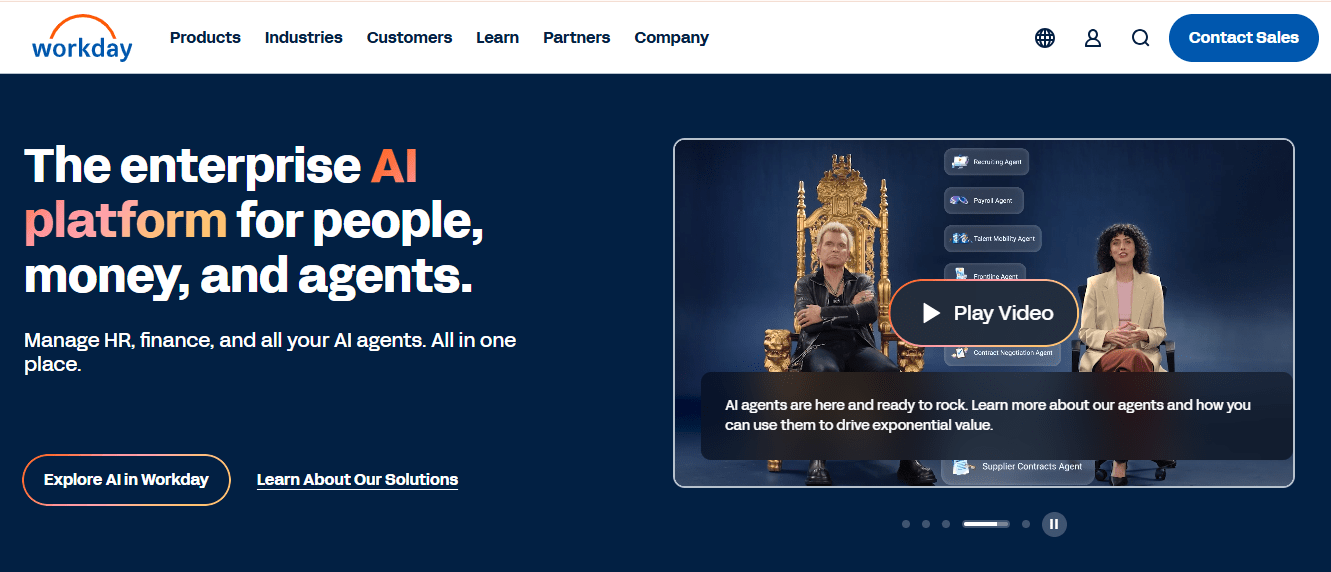The width and height of the screenshot is (1331, 572).
Task: Click the Workday logo
Action: click(82, 38)
